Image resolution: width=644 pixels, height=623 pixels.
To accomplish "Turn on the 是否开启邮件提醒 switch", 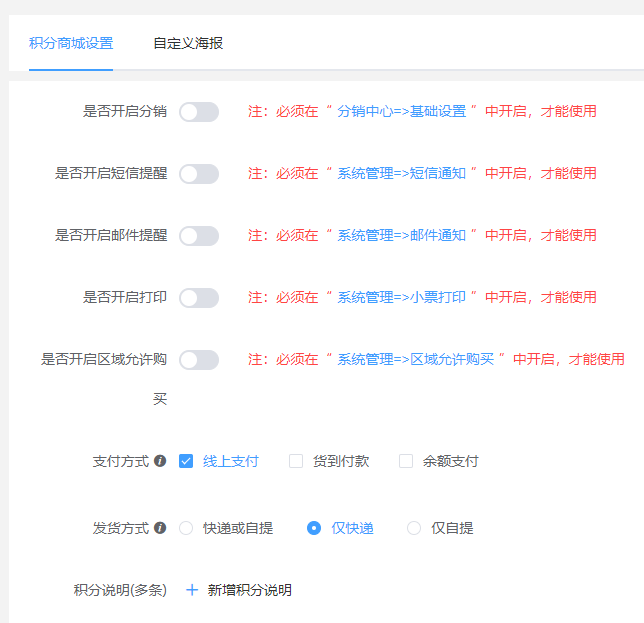I will (198, 236).
